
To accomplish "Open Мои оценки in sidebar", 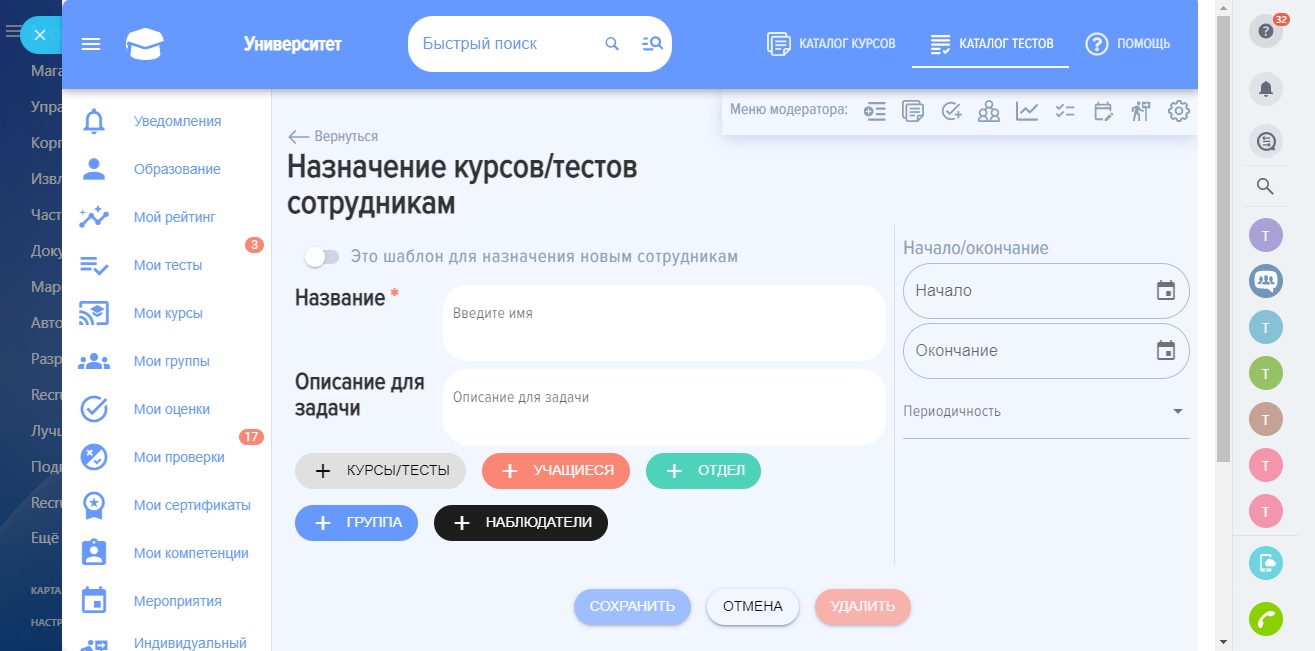I will [x=166, y=409].
